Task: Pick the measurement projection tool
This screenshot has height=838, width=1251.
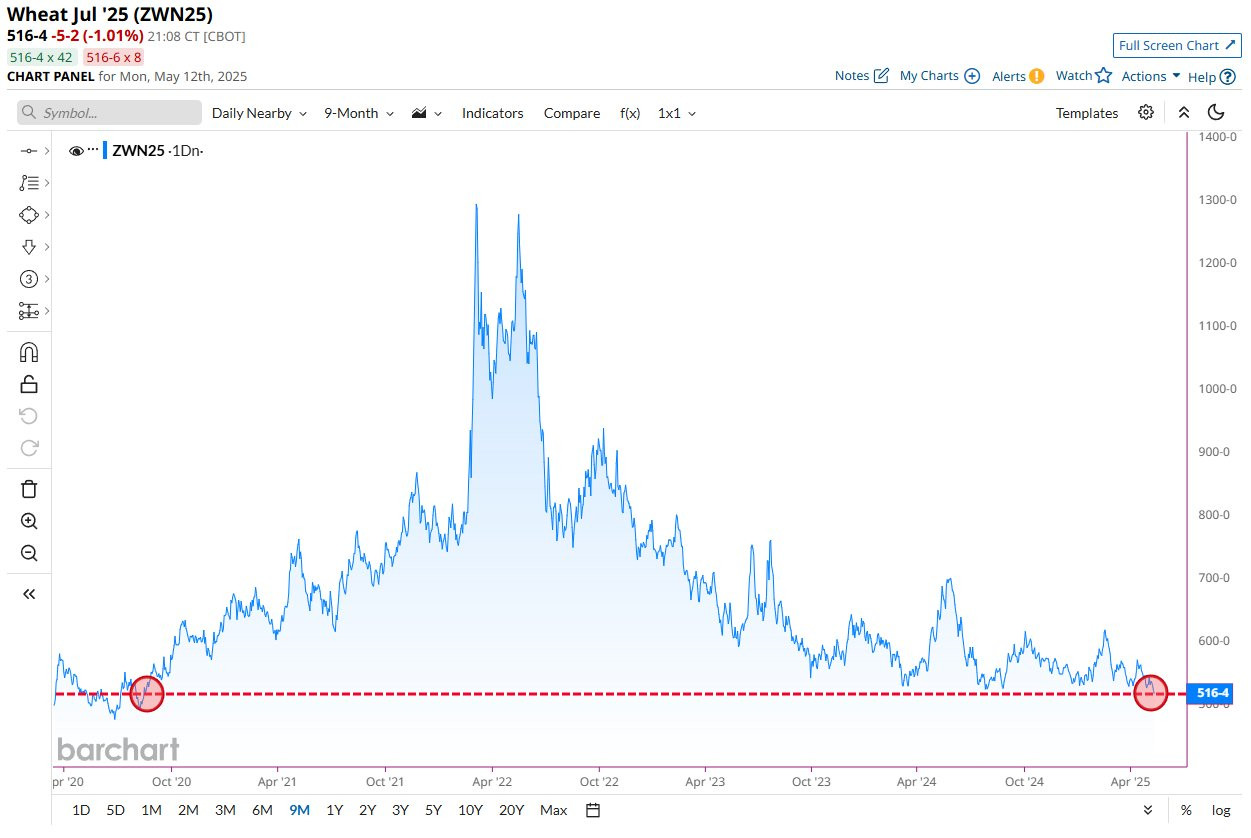Action: tap(29, 311)
